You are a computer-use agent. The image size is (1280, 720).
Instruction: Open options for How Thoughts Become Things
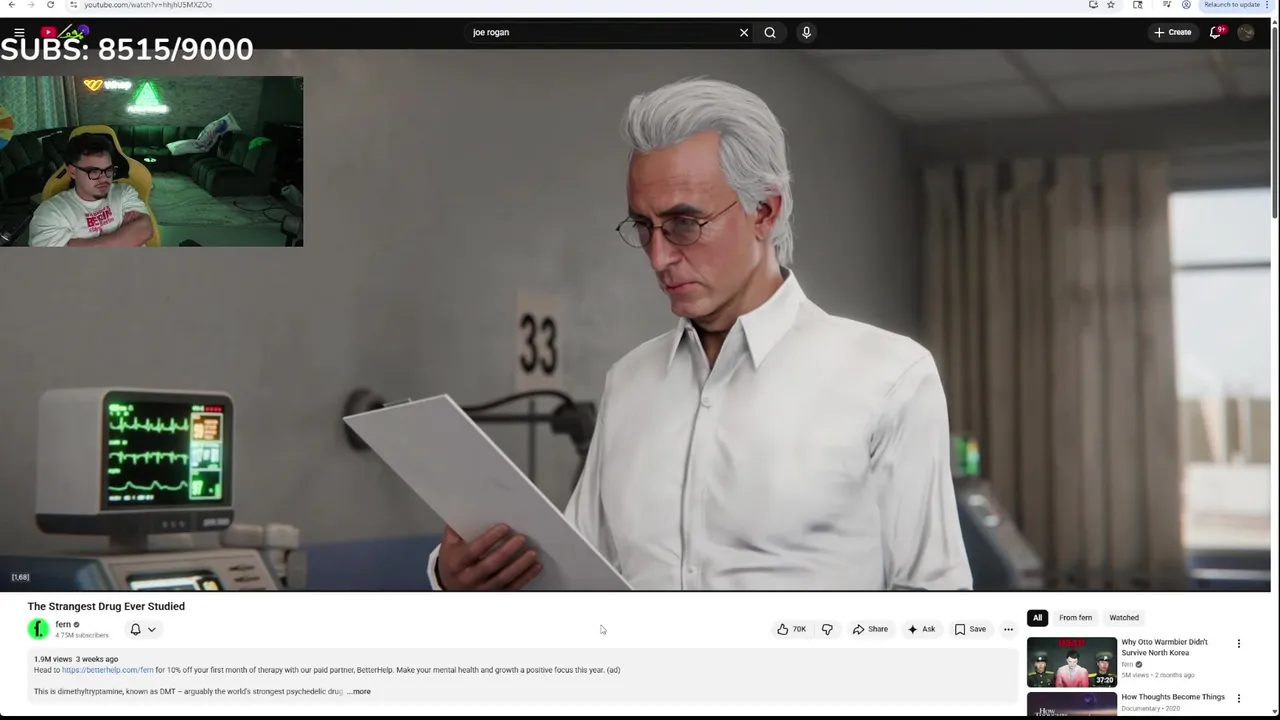(x=1238, y=698)
